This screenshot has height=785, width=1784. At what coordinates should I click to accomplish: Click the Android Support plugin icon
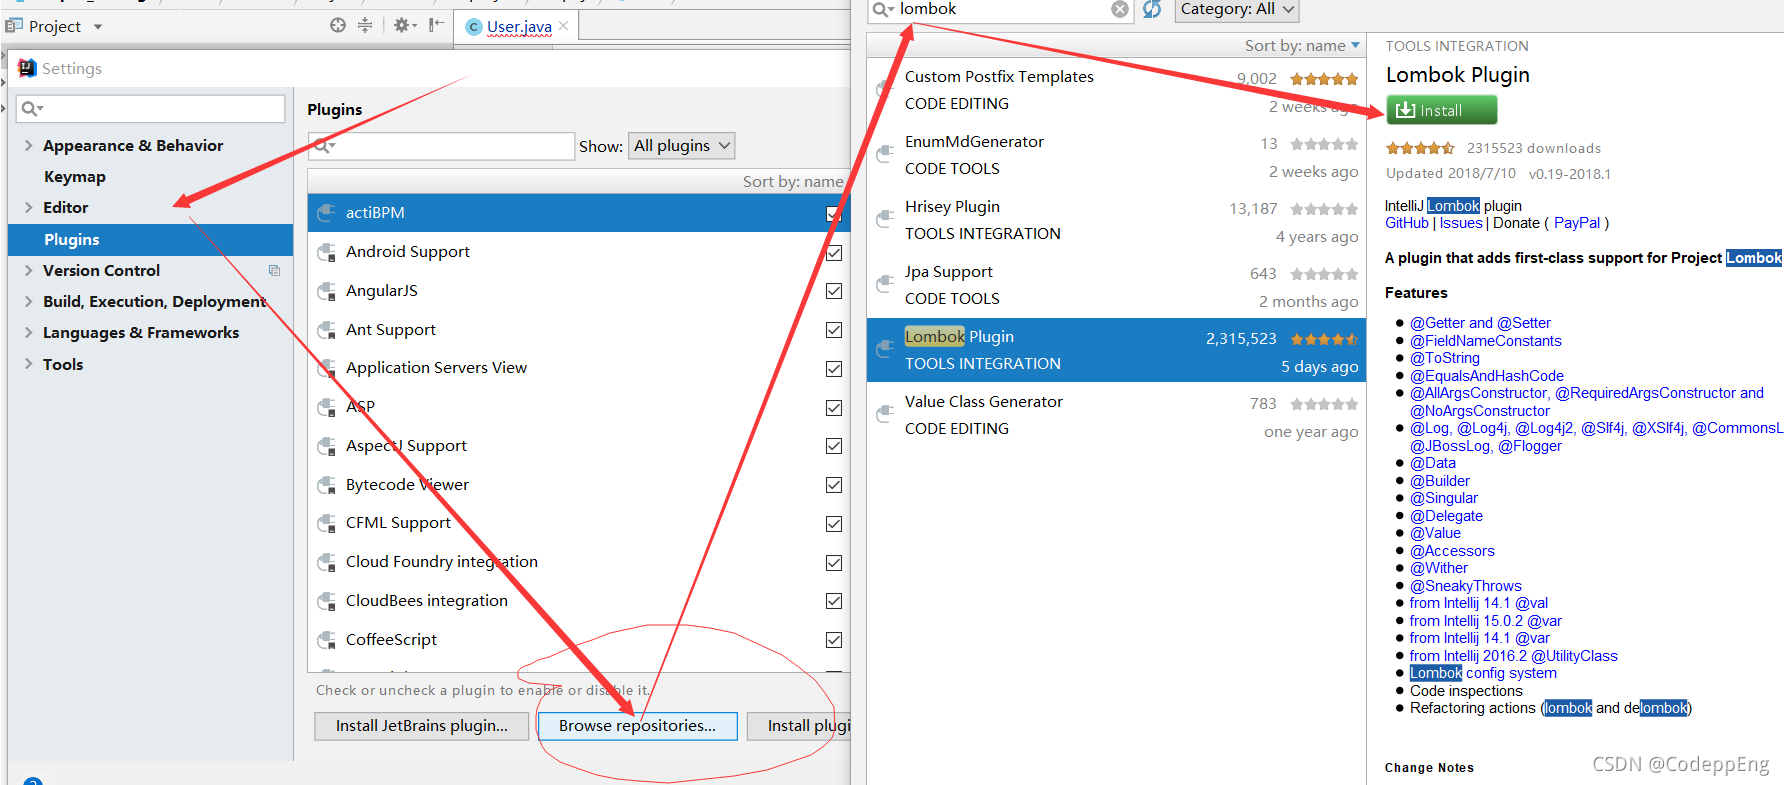point(326,252)
